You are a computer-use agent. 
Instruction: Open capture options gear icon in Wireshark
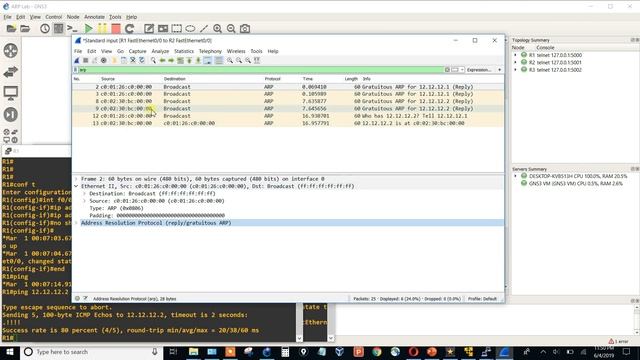click(x=104, y=60)
